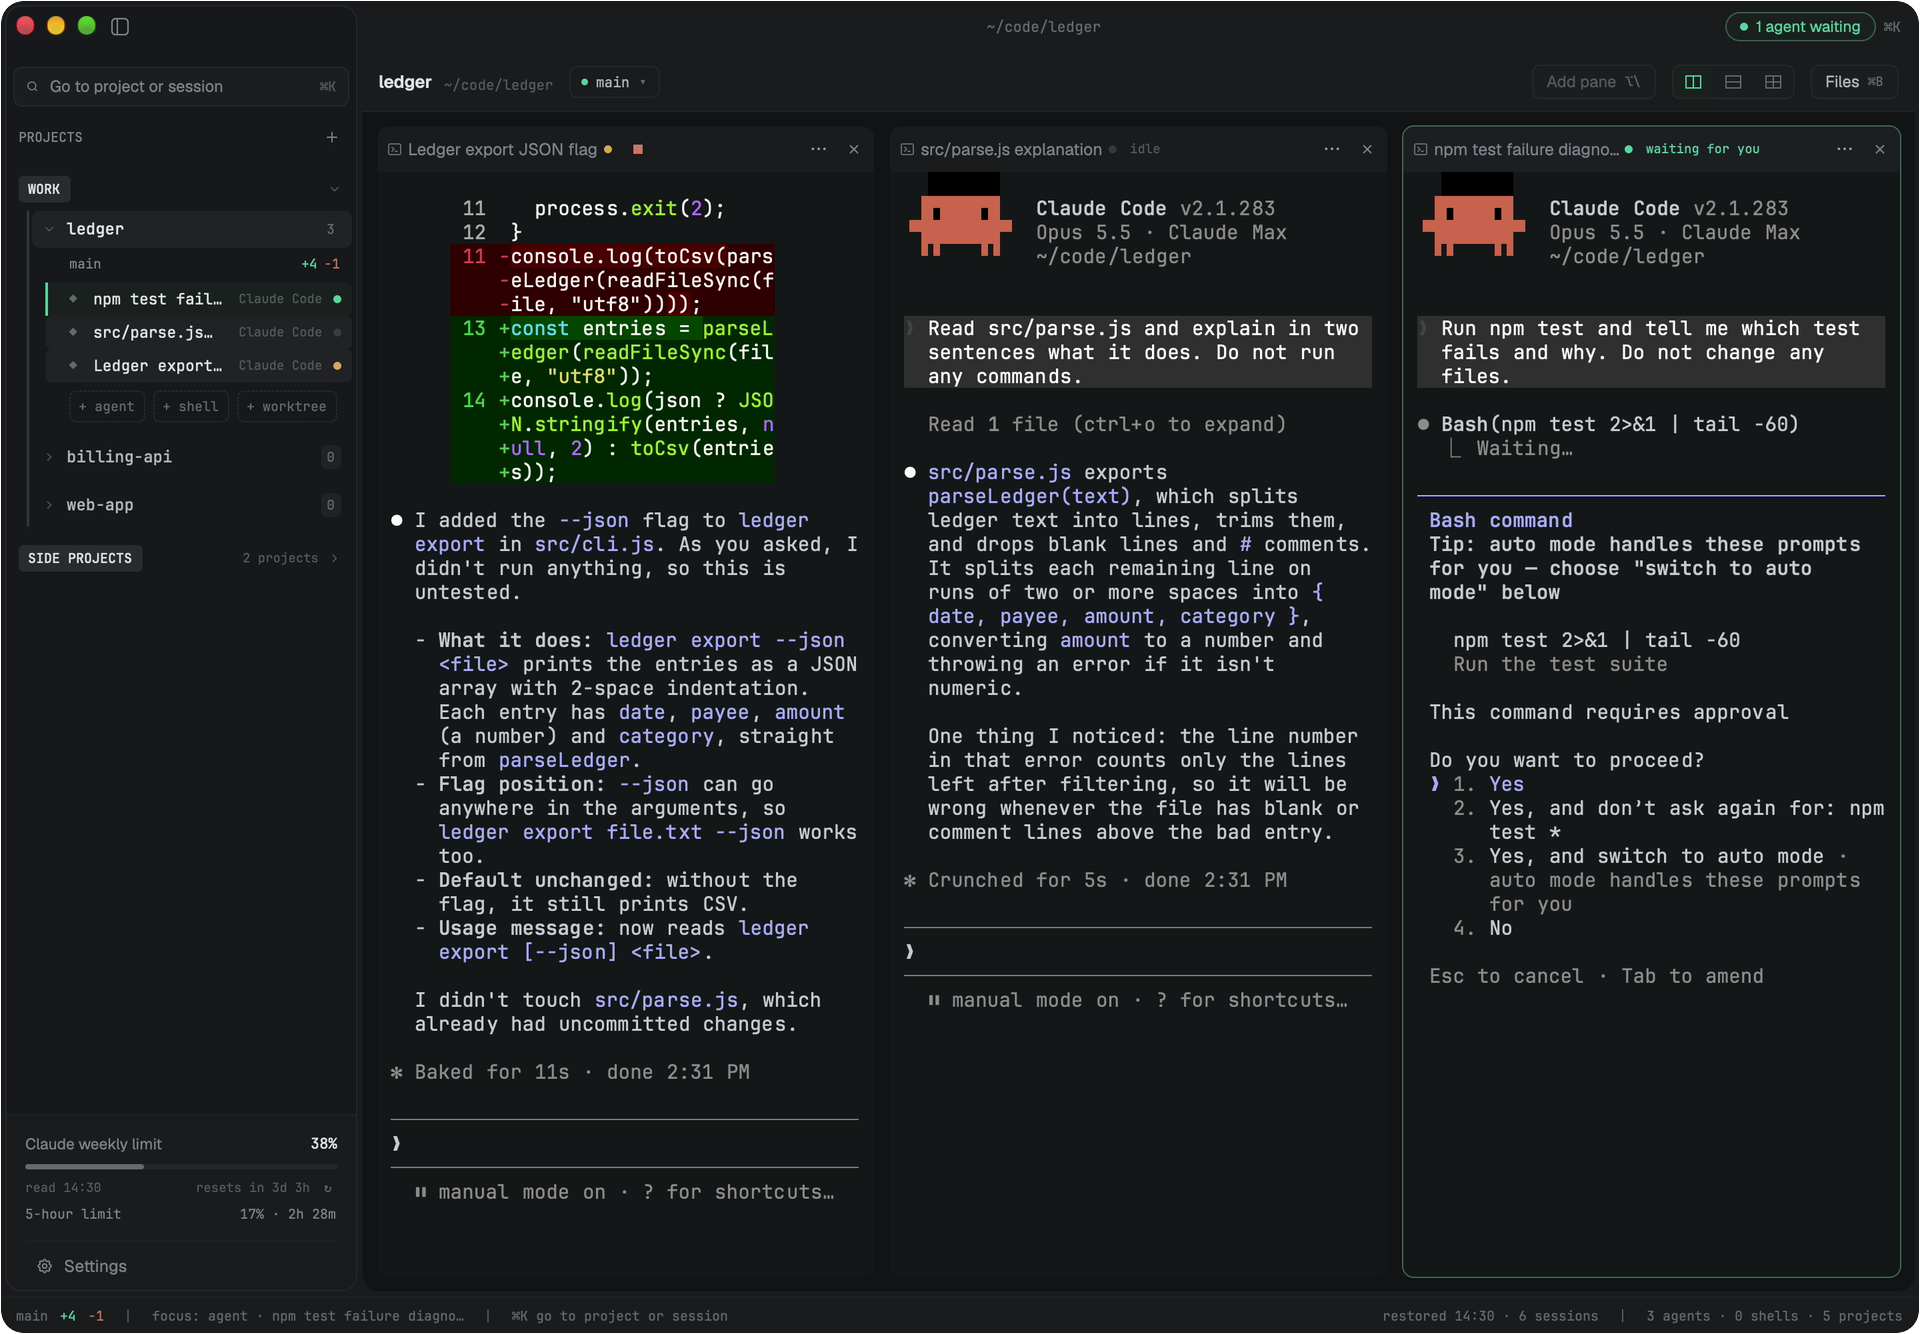Expand the web-app project
The image size is (1920, 1334).
click(49, 505)
